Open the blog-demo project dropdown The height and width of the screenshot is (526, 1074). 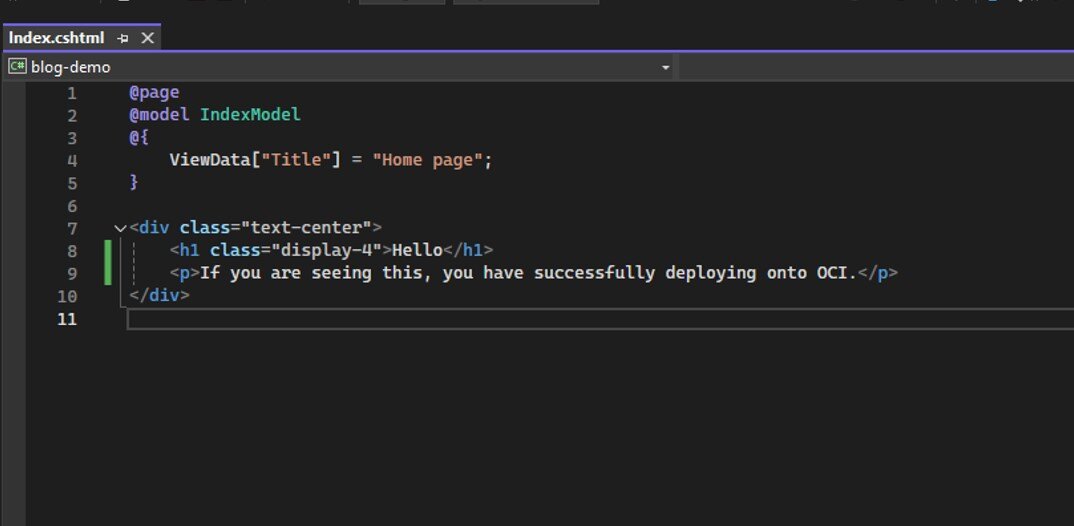tap(665, 67)
